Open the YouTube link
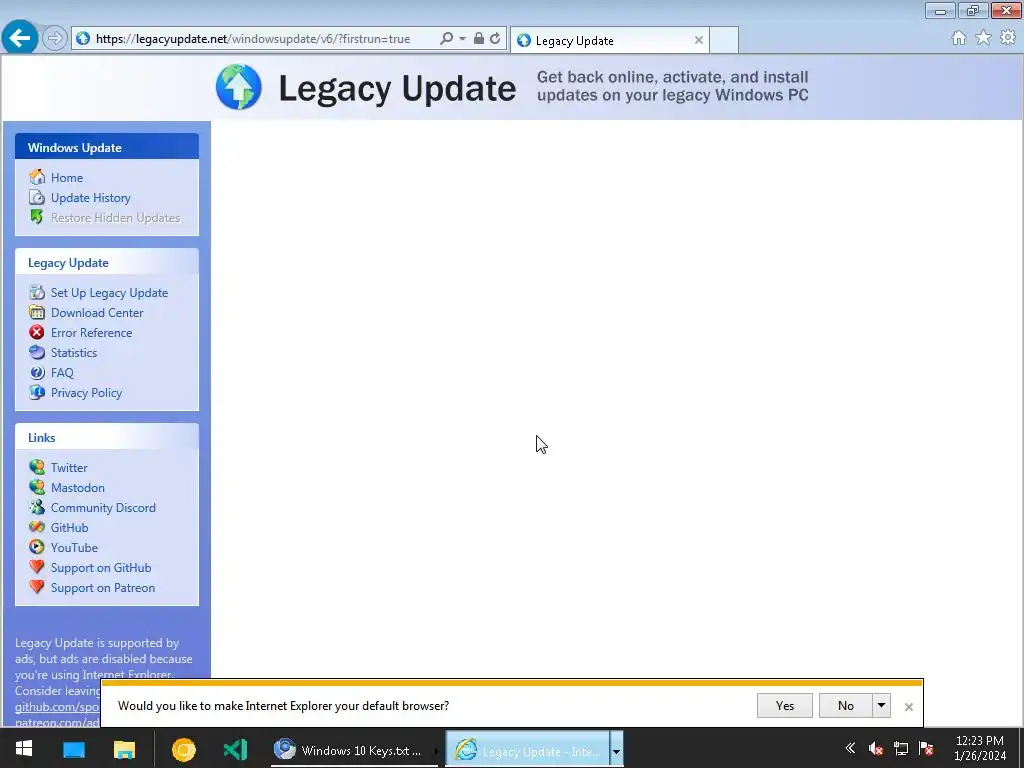This screenshot has height=768, width=1024. (74, 548)
